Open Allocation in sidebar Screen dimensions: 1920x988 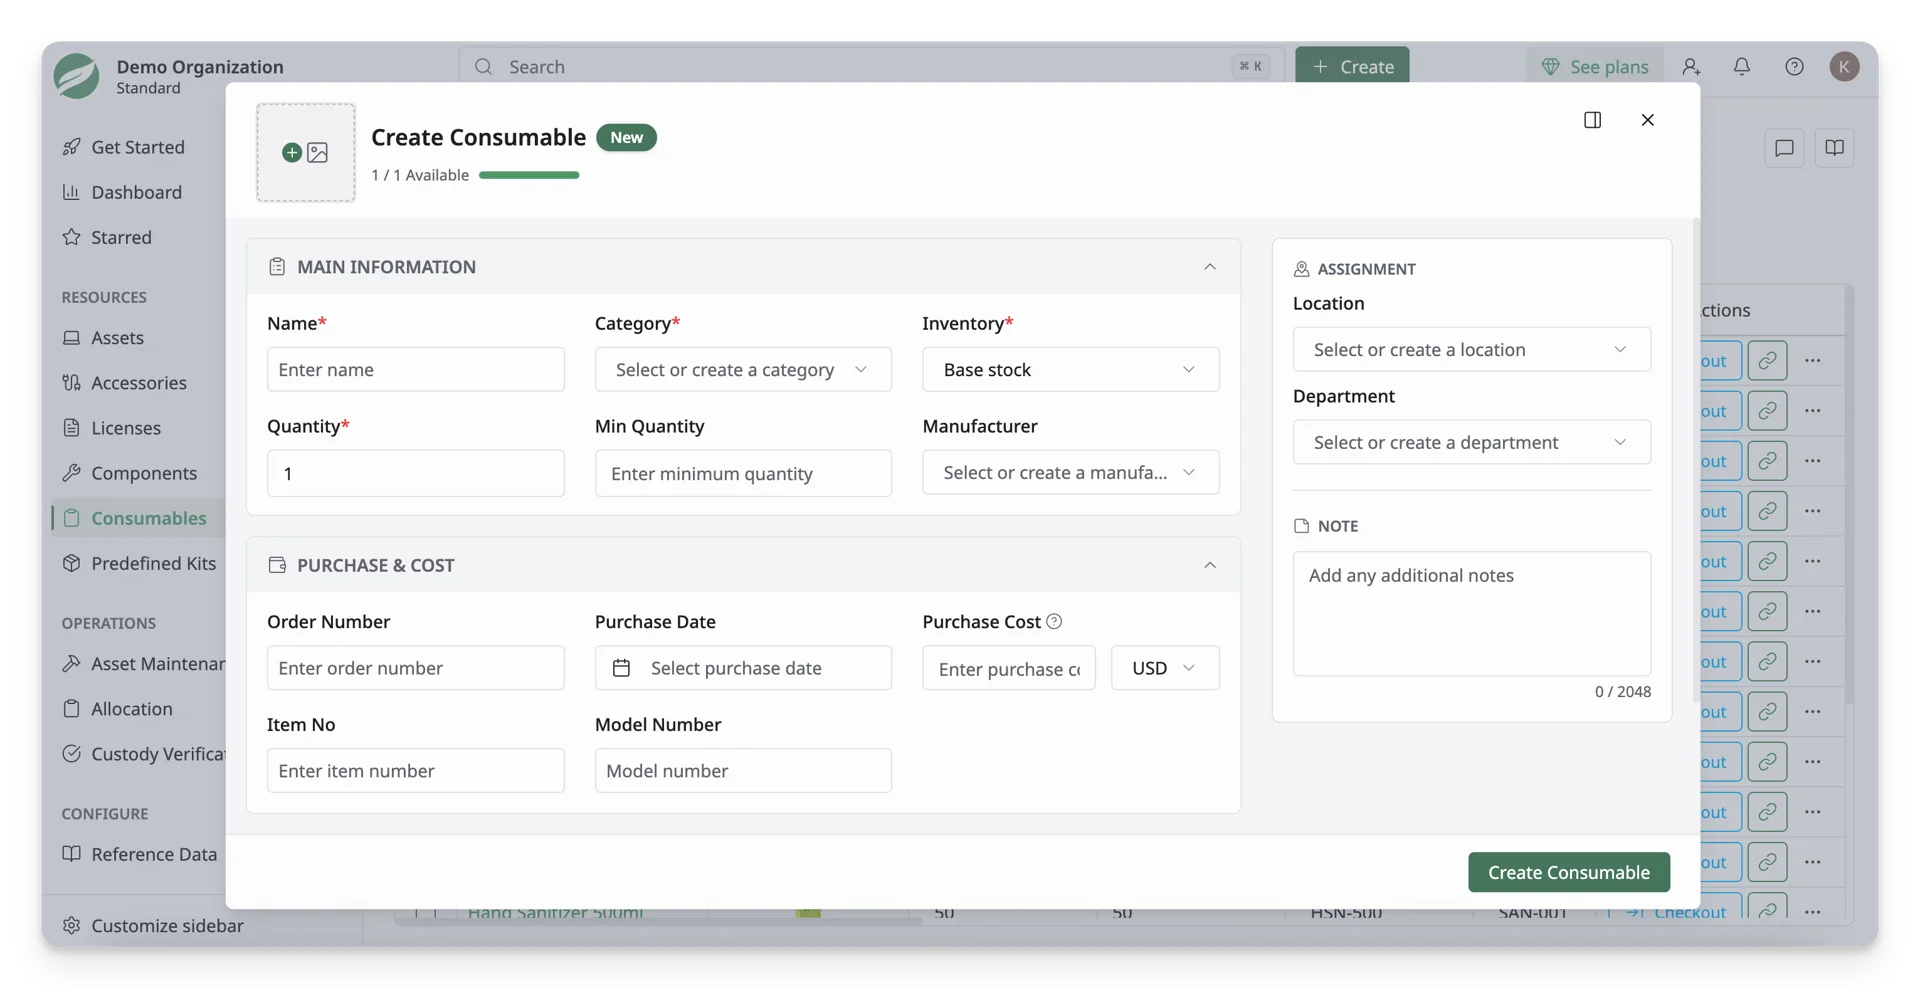tap(132, 709)
